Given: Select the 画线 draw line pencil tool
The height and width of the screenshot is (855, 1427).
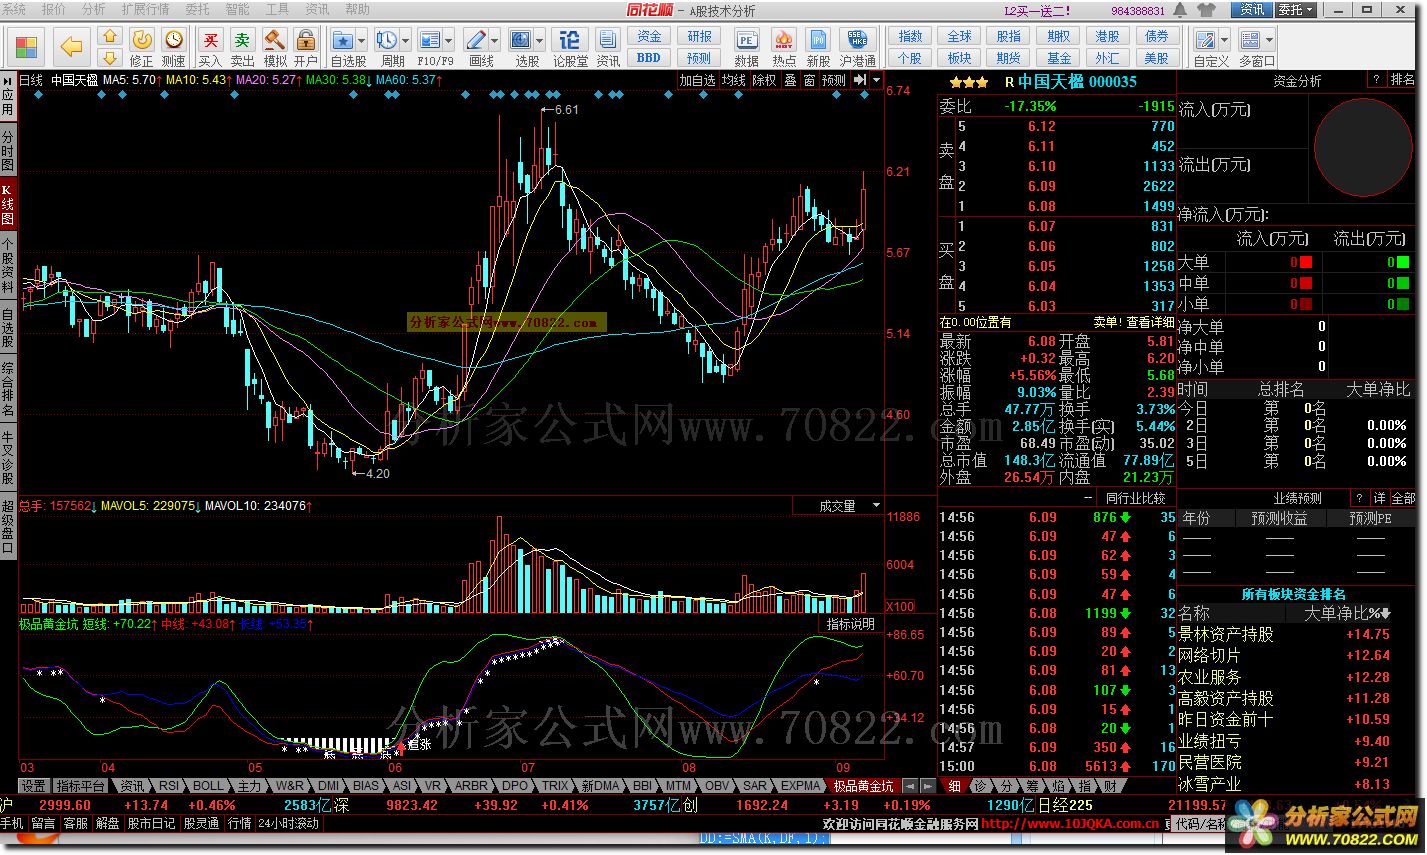Looking at the screenshot, I should click(x=476, y=40).
